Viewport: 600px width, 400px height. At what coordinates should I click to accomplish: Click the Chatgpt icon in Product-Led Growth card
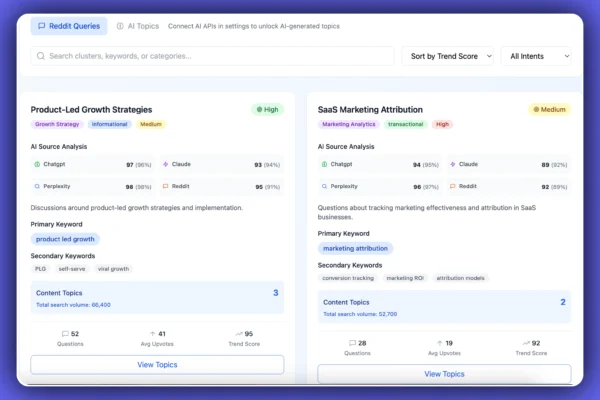37,163
